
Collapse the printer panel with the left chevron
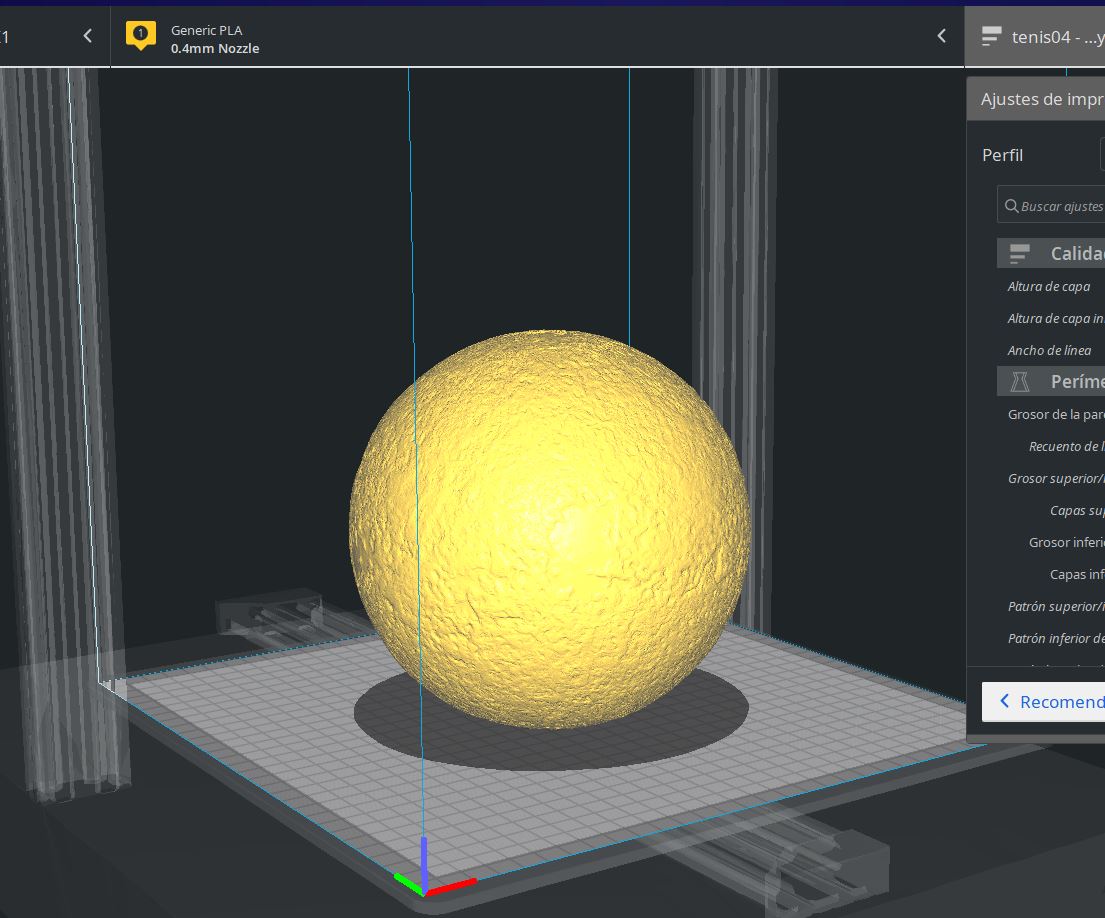coord(87,36)
